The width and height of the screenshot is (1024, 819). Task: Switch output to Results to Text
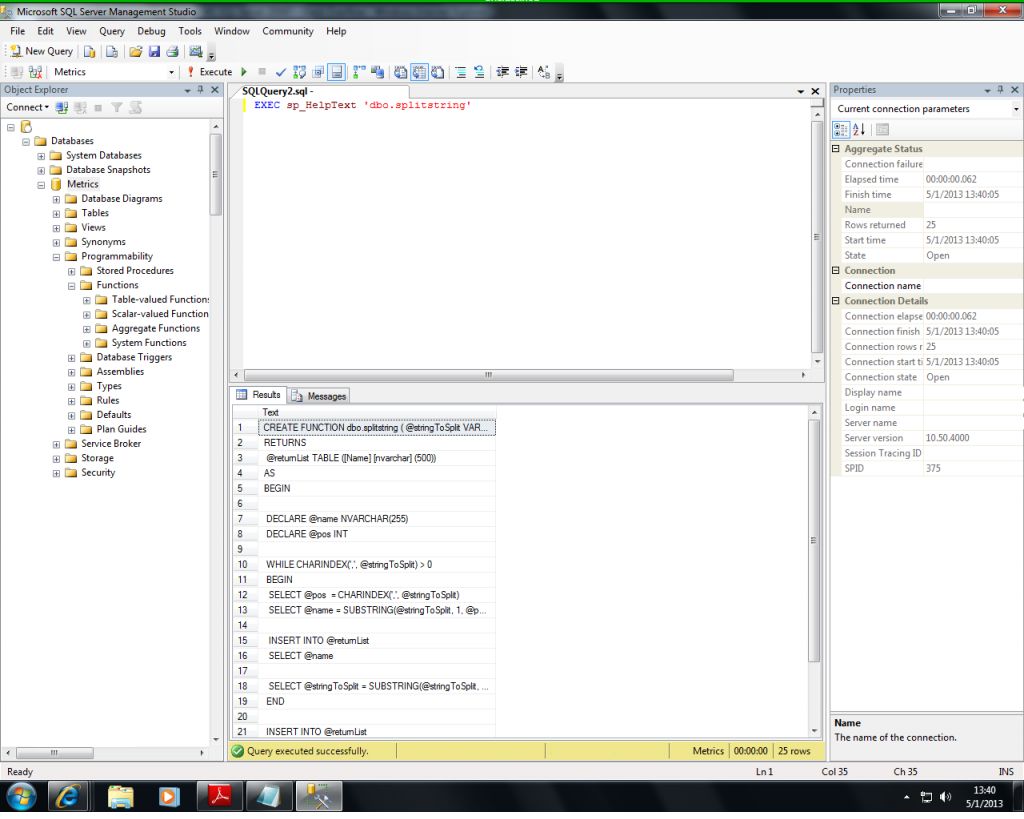401,72
